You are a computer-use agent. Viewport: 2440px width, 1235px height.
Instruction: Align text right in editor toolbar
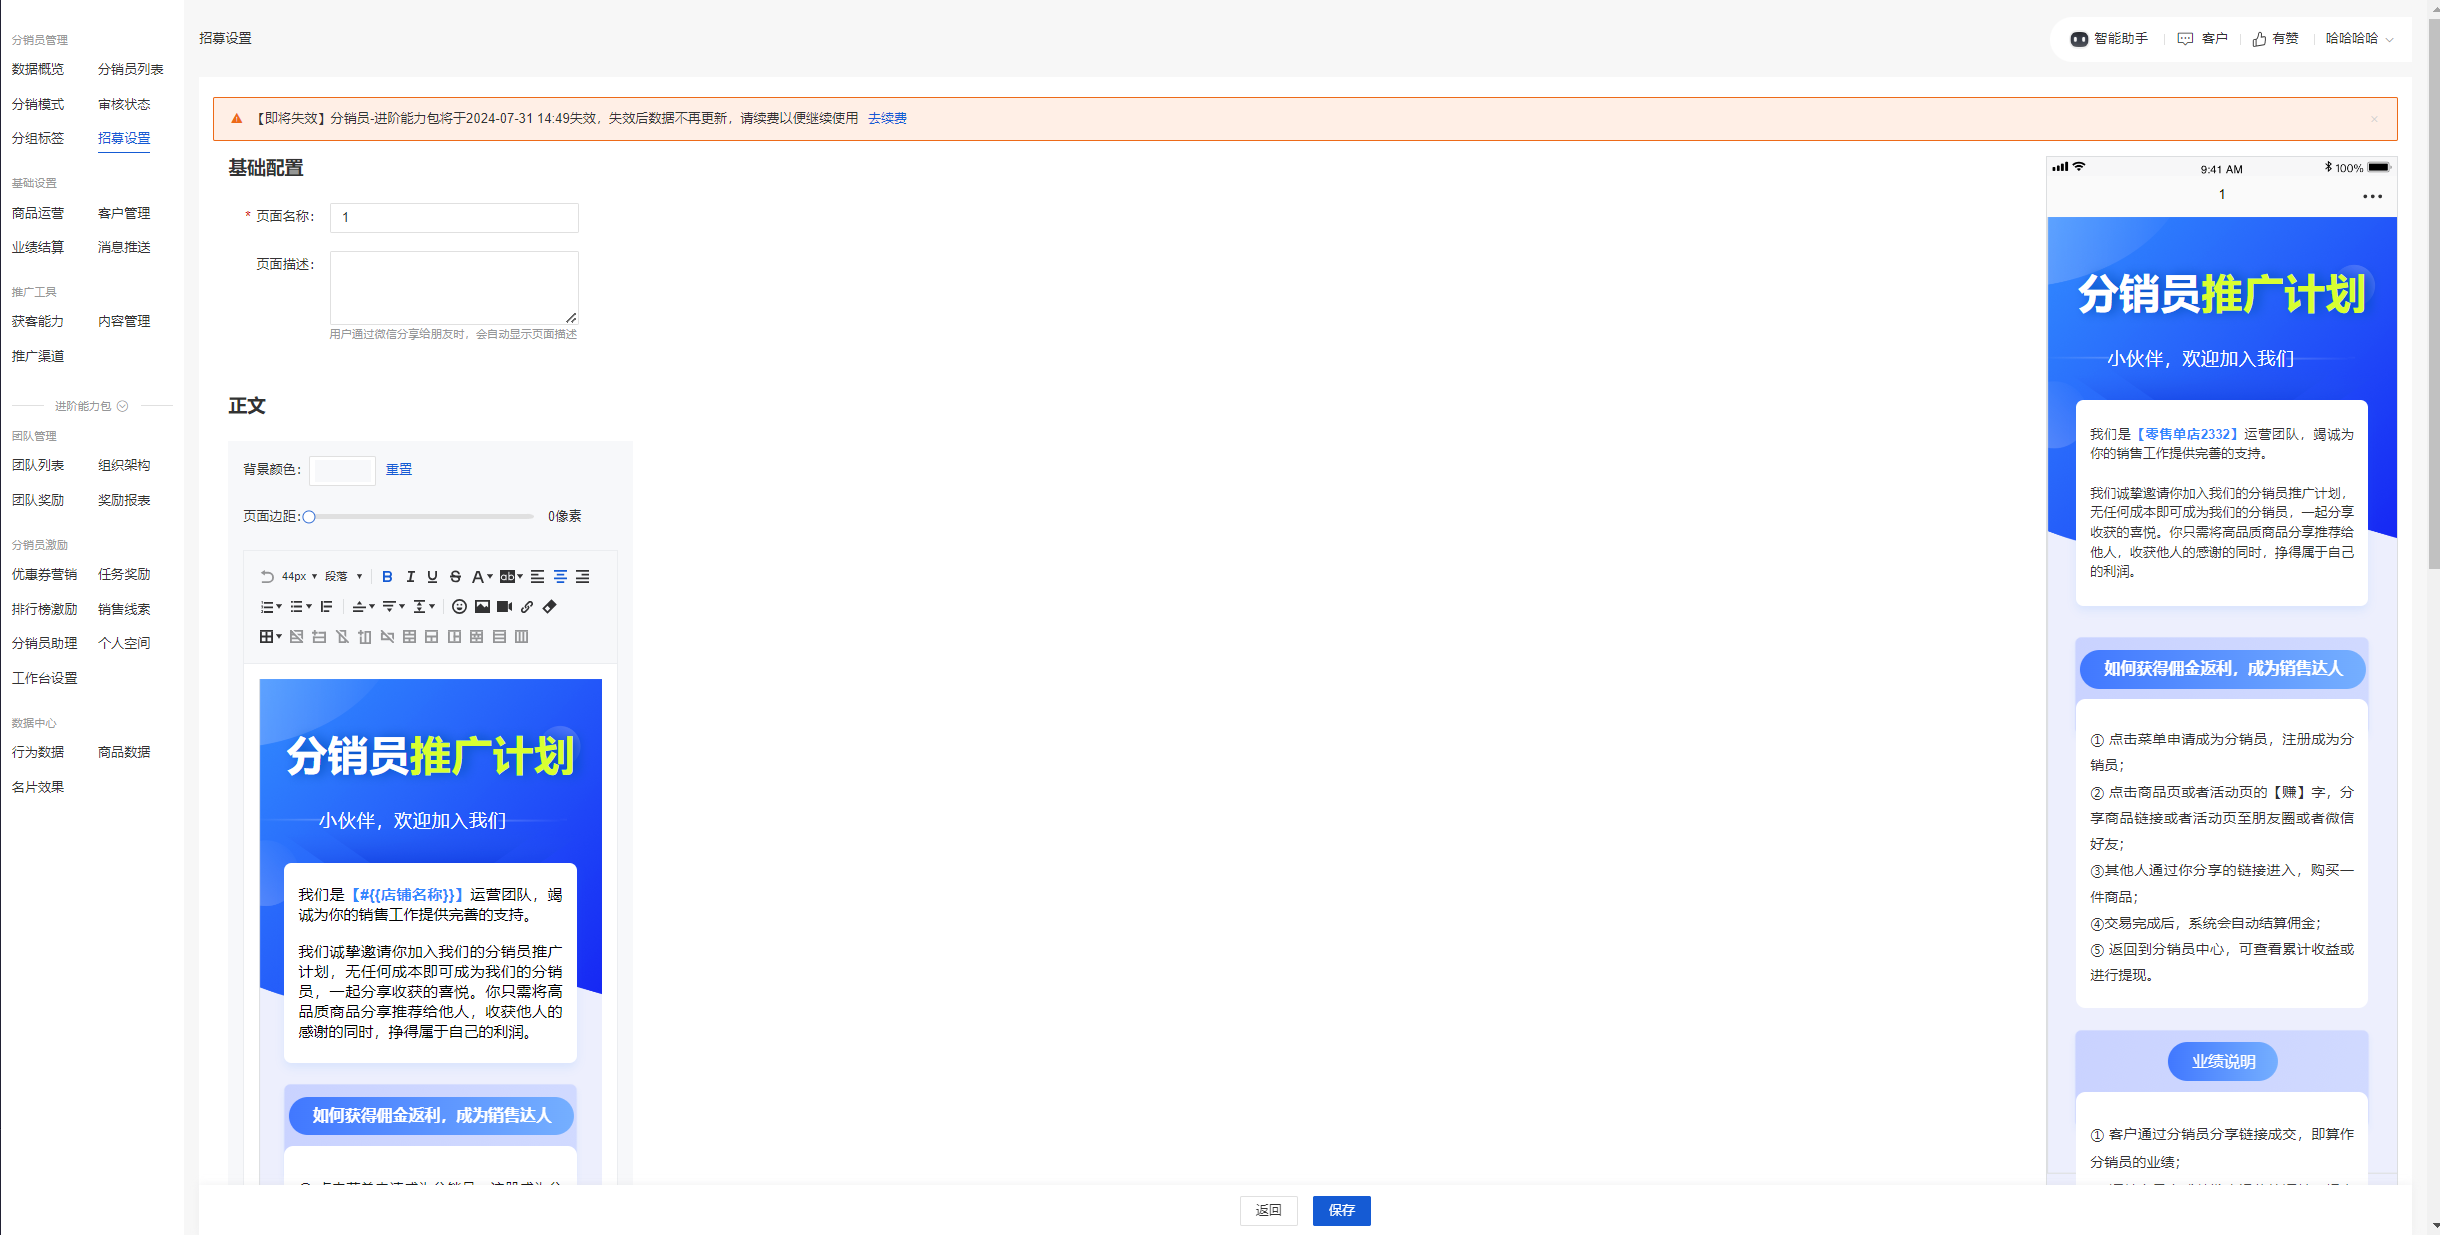[583, 577]
